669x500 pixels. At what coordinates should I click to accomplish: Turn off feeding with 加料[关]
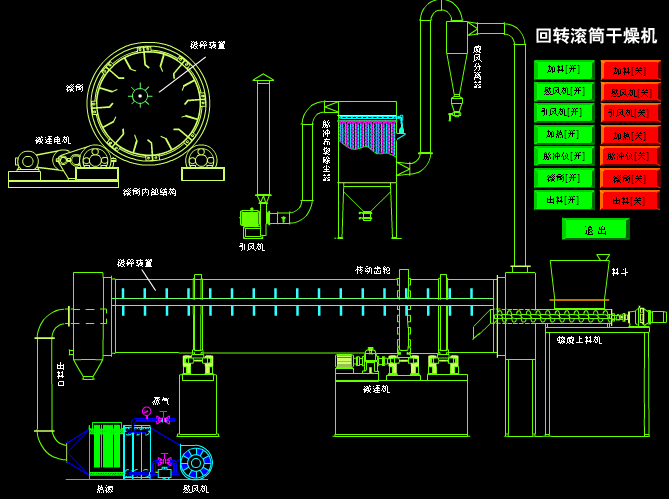pyautogui.click(x=630, y=70)
